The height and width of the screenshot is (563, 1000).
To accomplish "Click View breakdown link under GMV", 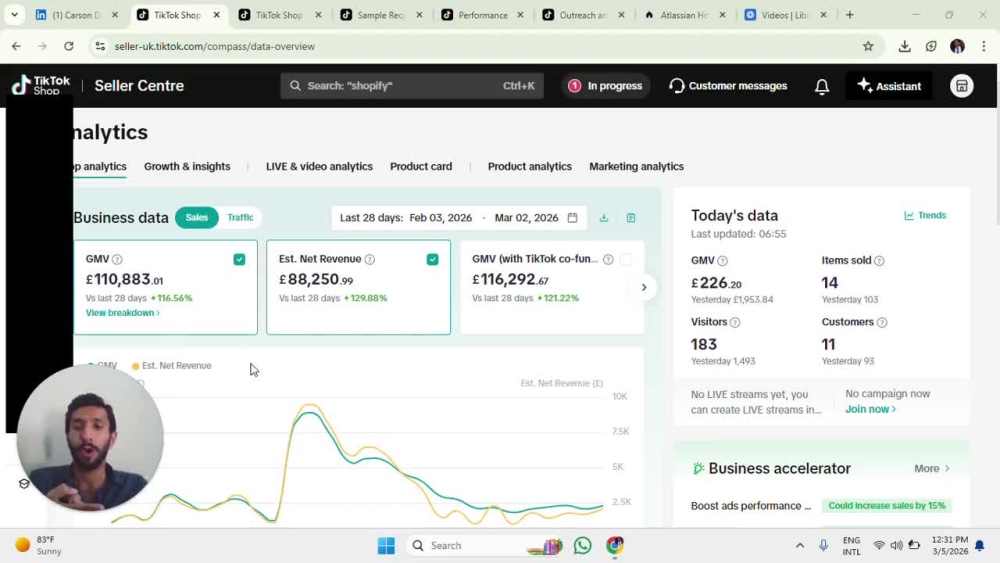I will 122,313.
